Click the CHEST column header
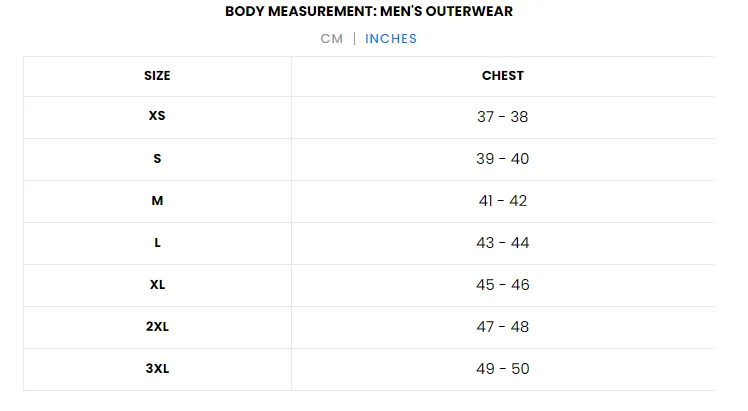Image resolution: width=748 pixels, height=411 pixels. [503, 76]
